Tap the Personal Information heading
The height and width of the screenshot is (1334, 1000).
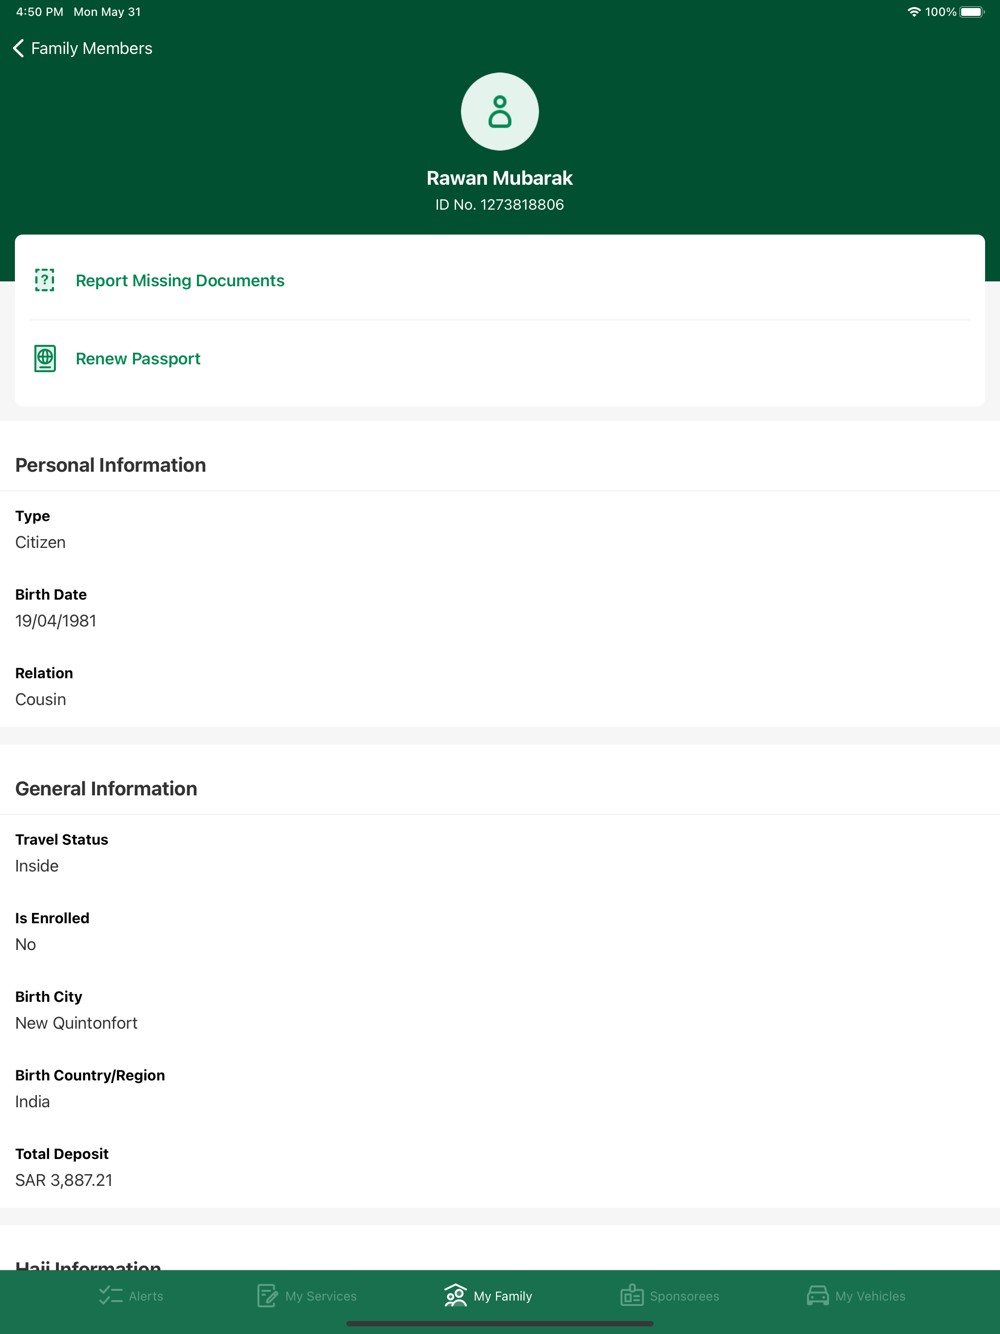[x=111, y=465]
